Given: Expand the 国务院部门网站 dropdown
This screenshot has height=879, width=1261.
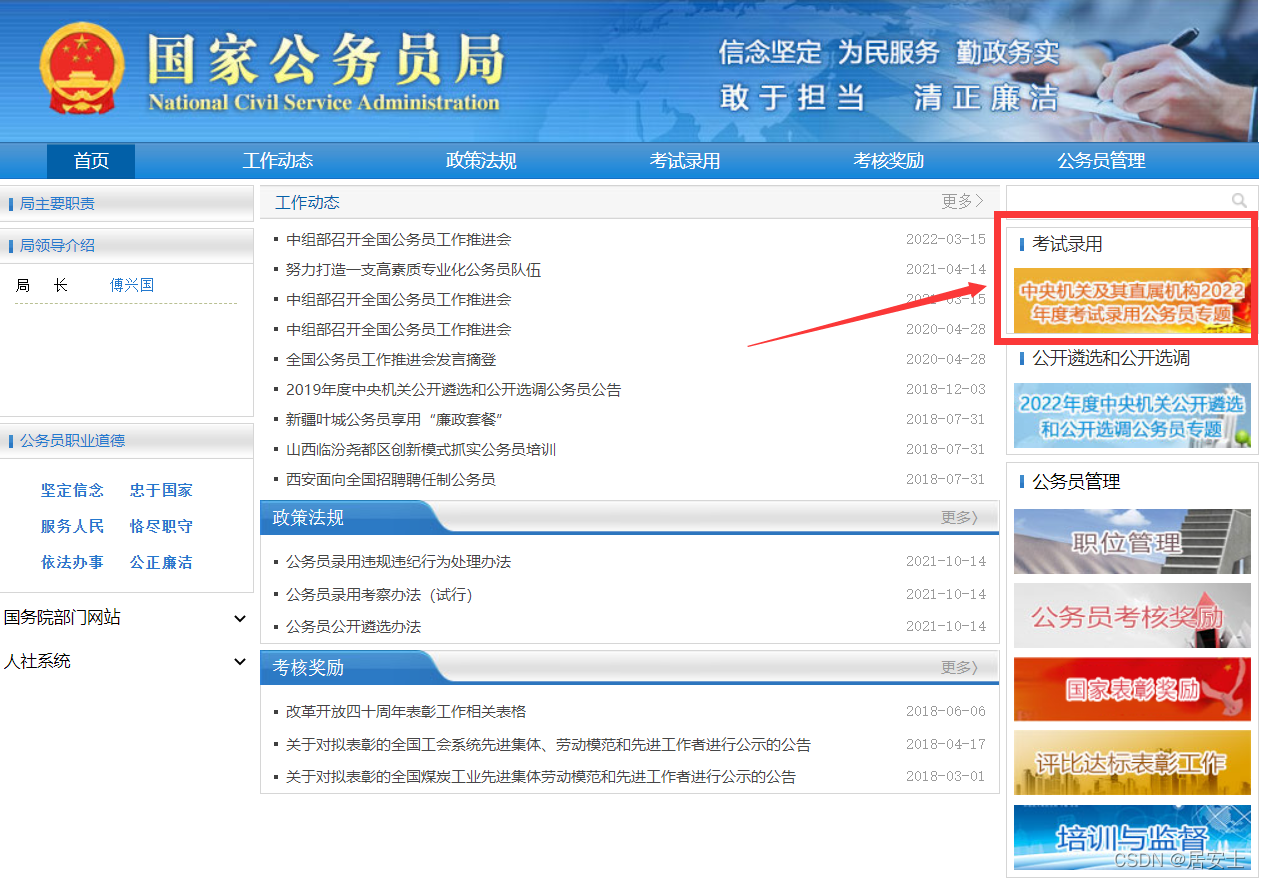Looking at the screenshot, I should (x=126, y=618).
